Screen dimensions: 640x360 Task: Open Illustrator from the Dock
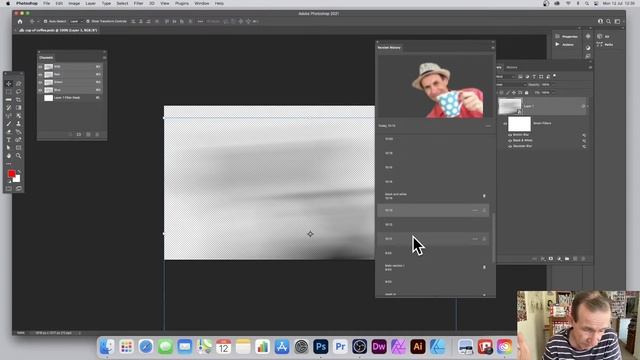[x=418, y=347]
